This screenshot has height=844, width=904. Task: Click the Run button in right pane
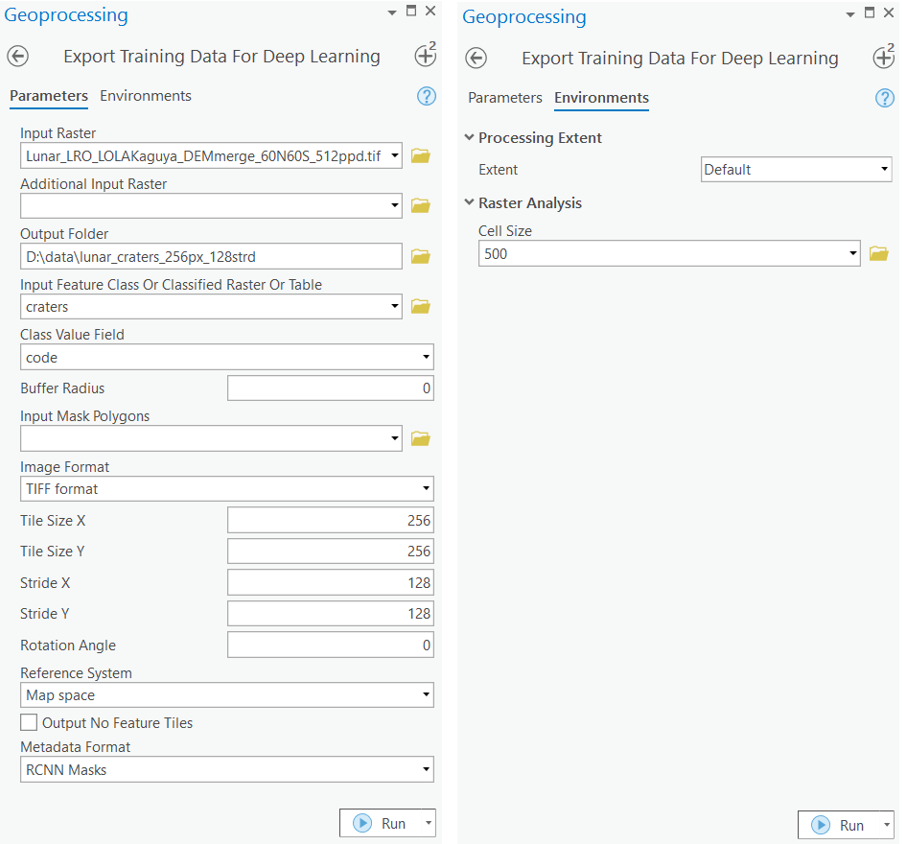(x=838, y=825)
